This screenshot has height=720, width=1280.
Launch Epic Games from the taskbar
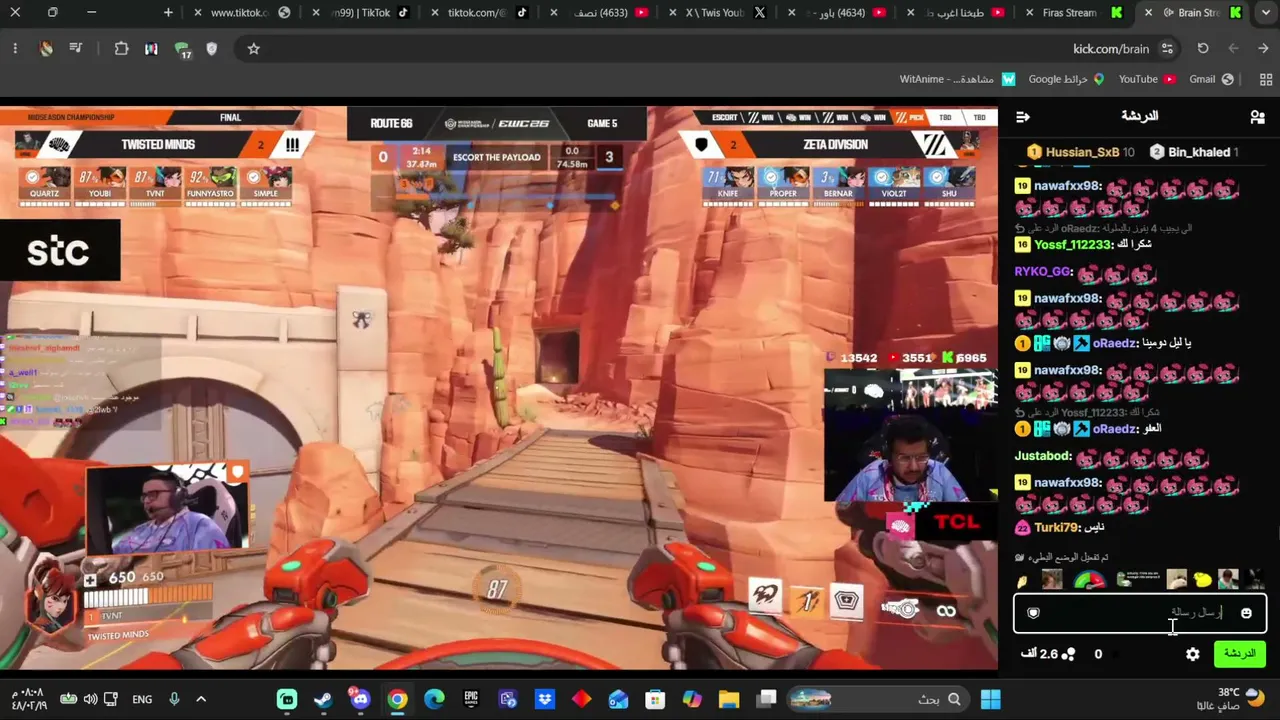pyautogui.click(x=471, y=699)
